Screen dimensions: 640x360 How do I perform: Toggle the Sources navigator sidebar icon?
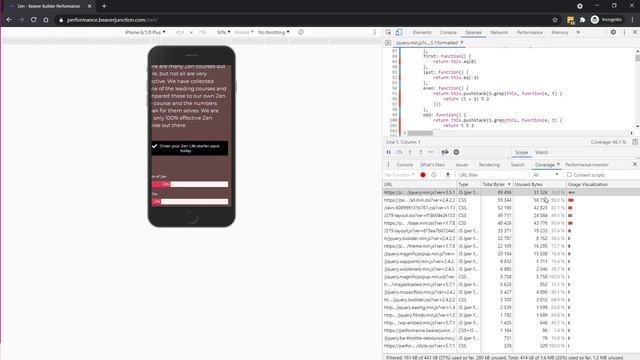(x=388, y=42)
